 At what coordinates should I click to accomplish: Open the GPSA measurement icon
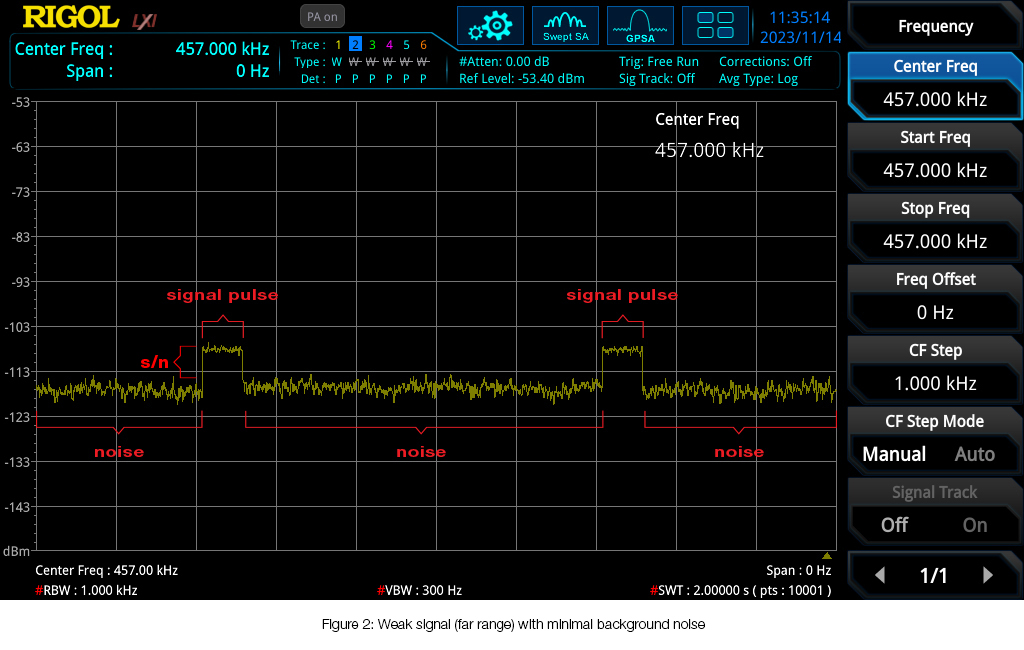click(x=640, y=26)
